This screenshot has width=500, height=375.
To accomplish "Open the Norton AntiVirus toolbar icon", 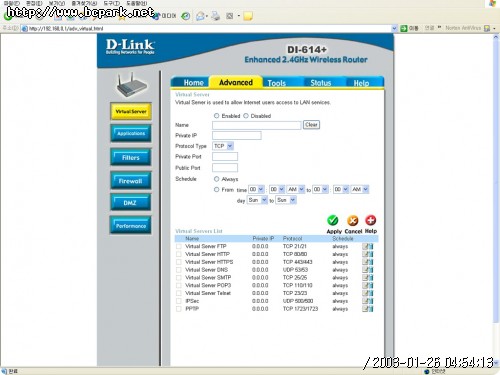I will (x=487, y=28).
